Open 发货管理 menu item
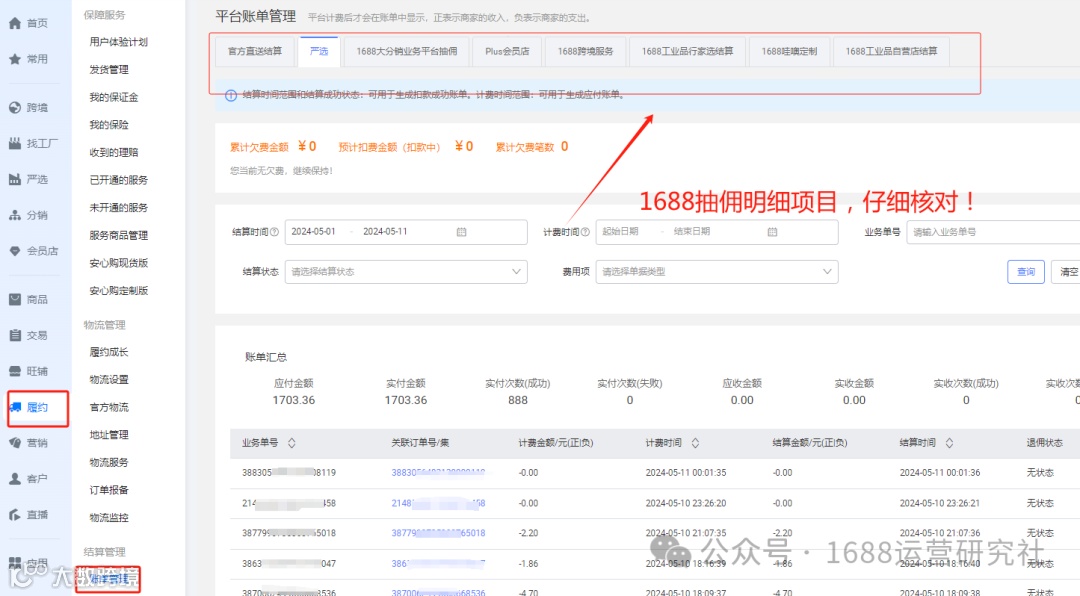 click(x=109, y=70)
